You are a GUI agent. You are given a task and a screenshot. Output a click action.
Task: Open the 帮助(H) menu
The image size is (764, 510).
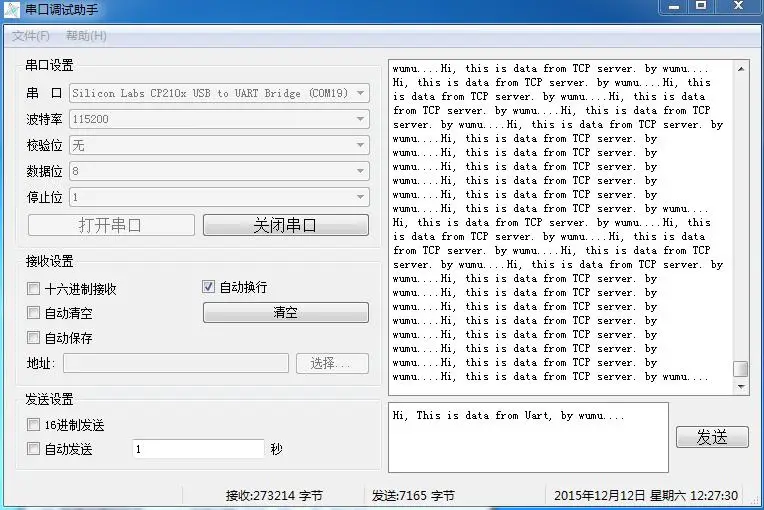[x=86, y=36]
